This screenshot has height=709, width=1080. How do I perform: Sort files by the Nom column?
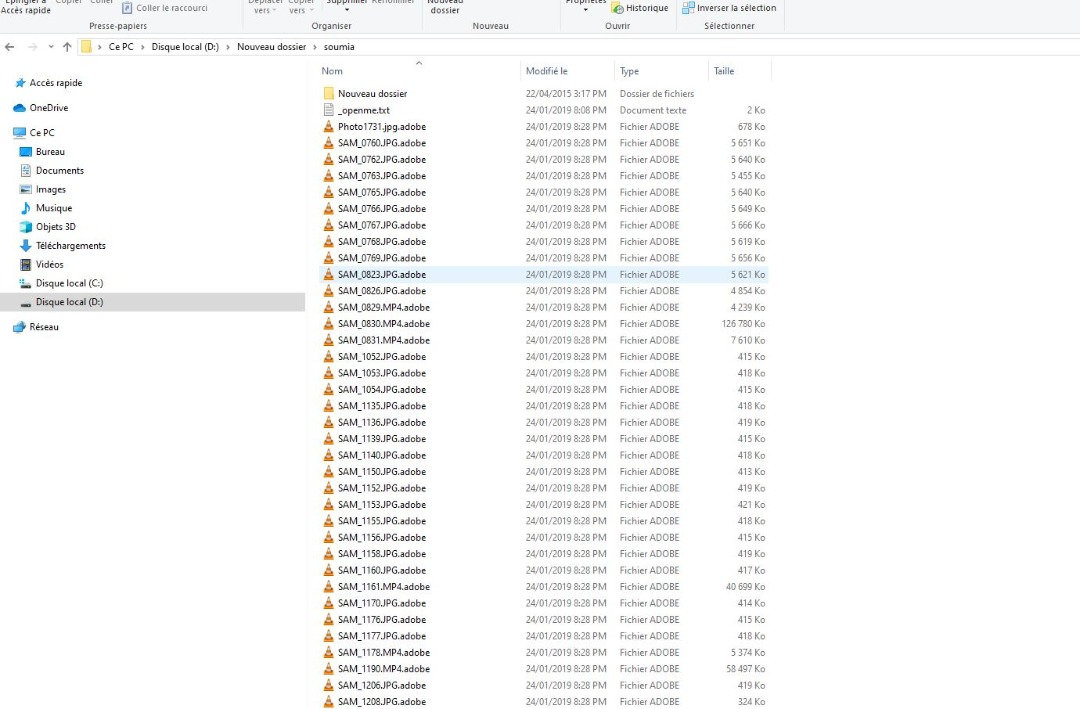[x=332, y=71]
